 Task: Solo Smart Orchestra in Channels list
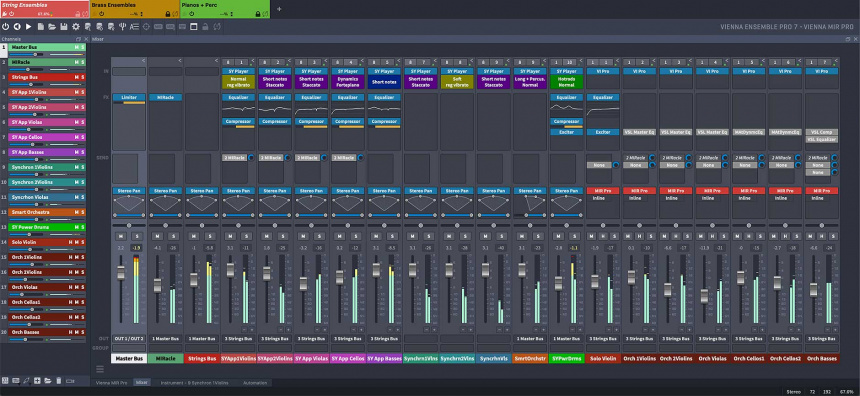point(83,212)
